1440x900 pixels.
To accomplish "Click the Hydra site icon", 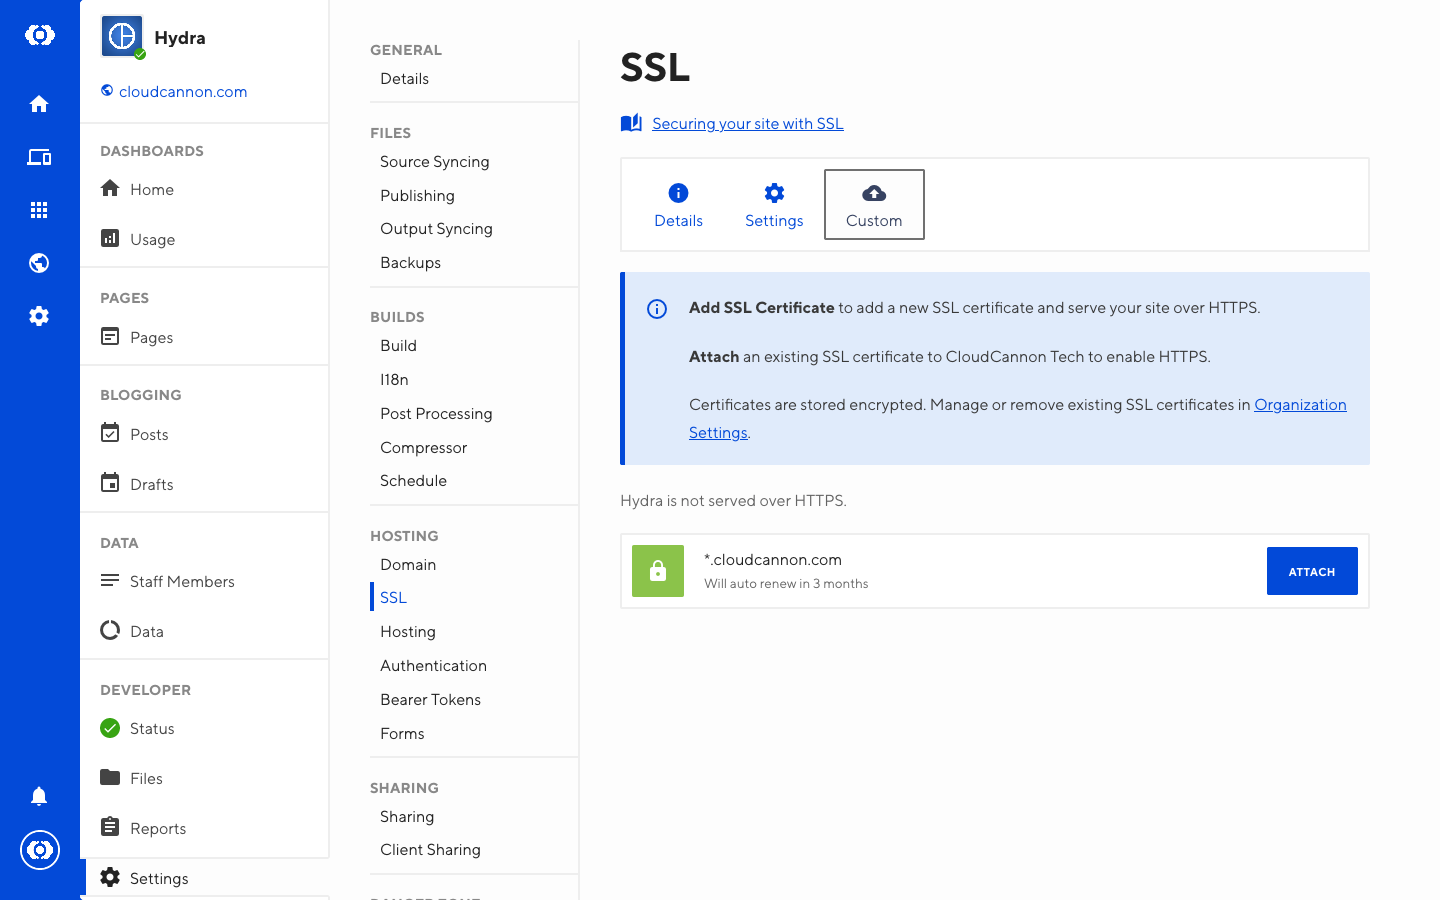I will point(122,37).
